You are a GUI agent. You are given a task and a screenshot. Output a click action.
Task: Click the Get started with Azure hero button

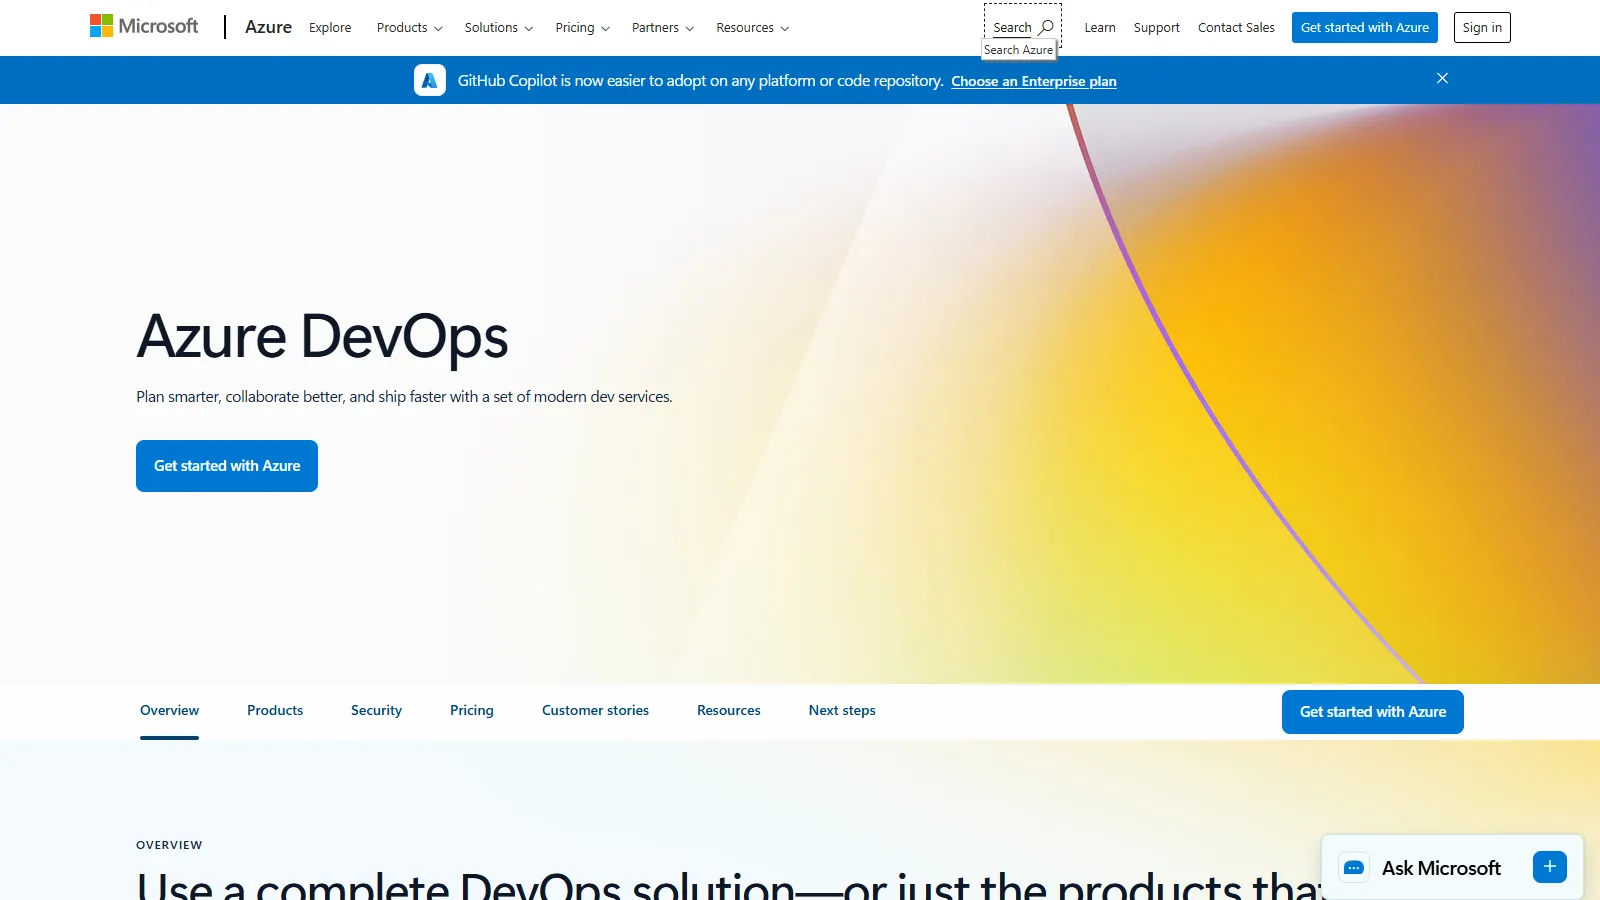point(226,465)
